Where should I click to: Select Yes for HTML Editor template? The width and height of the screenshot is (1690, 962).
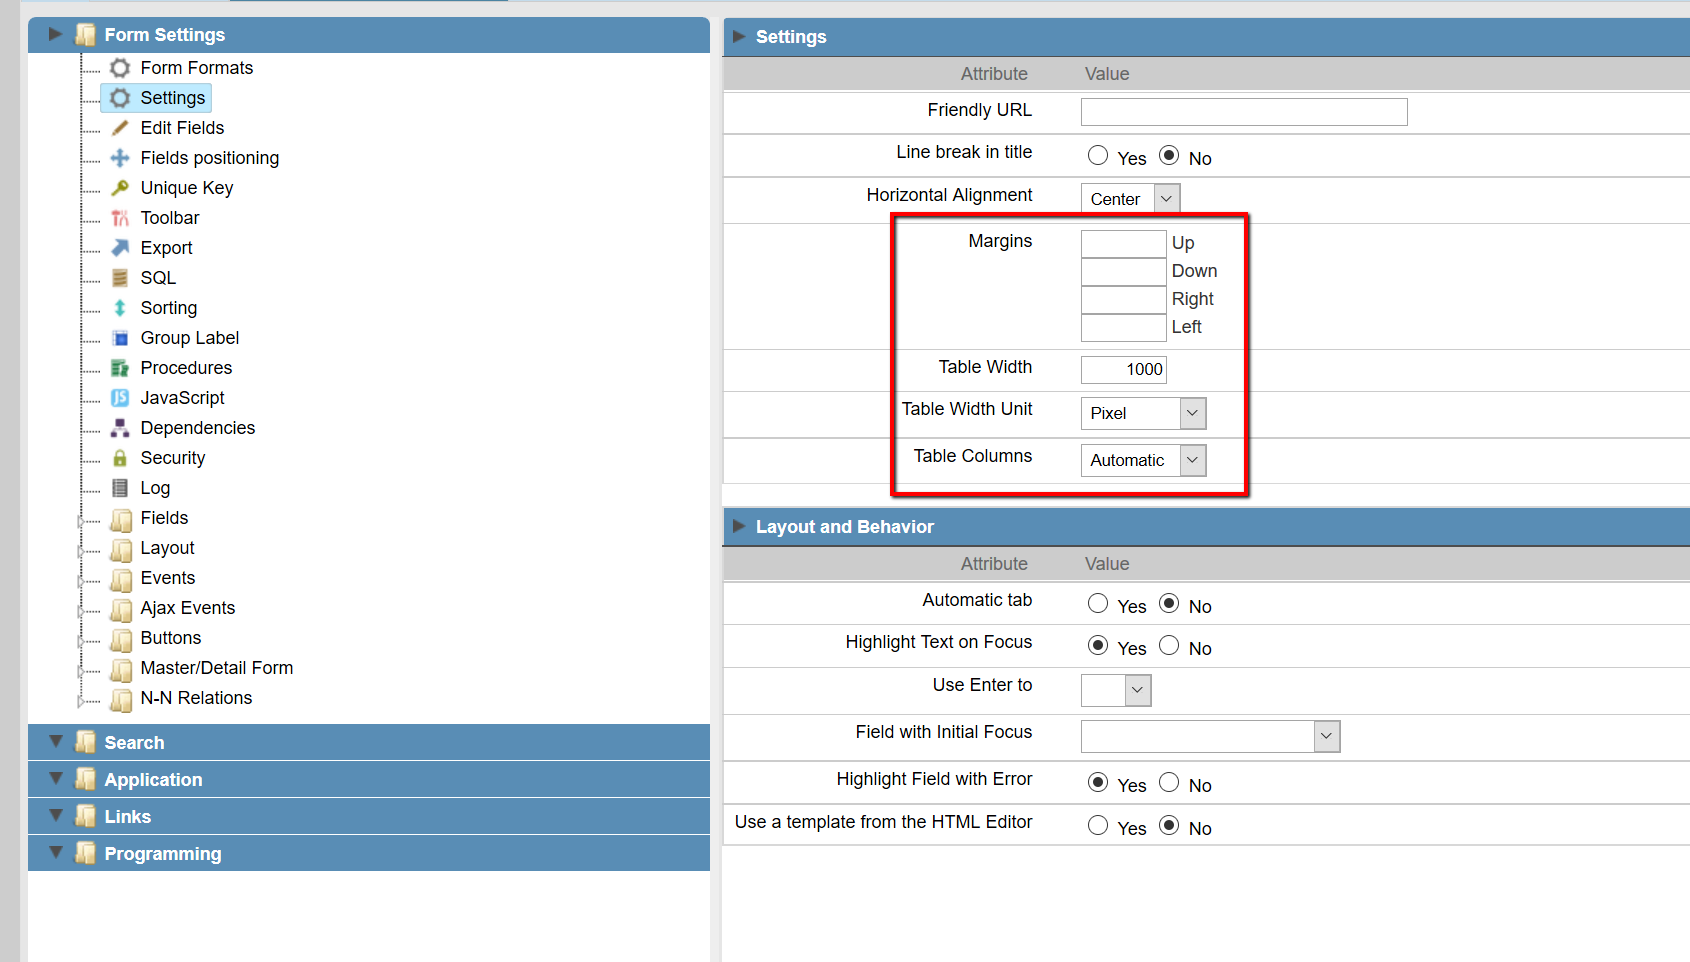pyautogui.click(x=1098, y=825)
